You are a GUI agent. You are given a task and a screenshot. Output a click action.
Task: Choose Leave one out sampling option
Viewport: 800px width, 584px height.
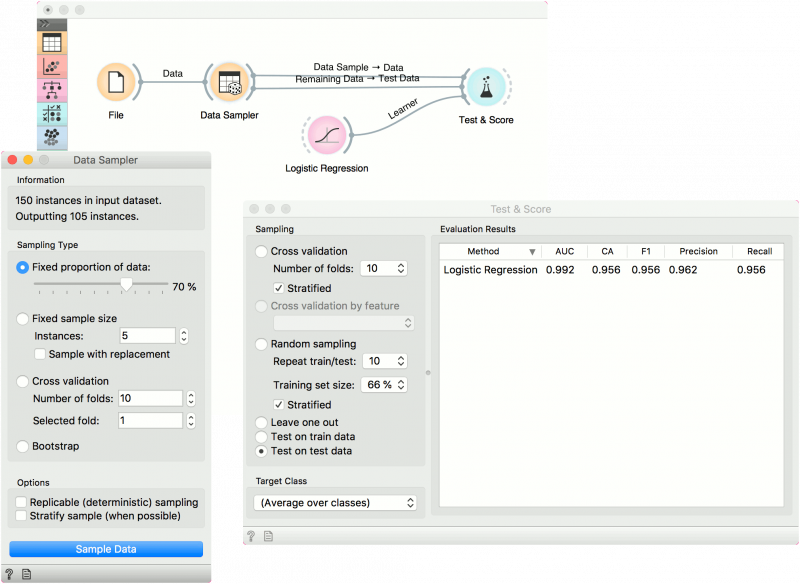pos(262,423)
